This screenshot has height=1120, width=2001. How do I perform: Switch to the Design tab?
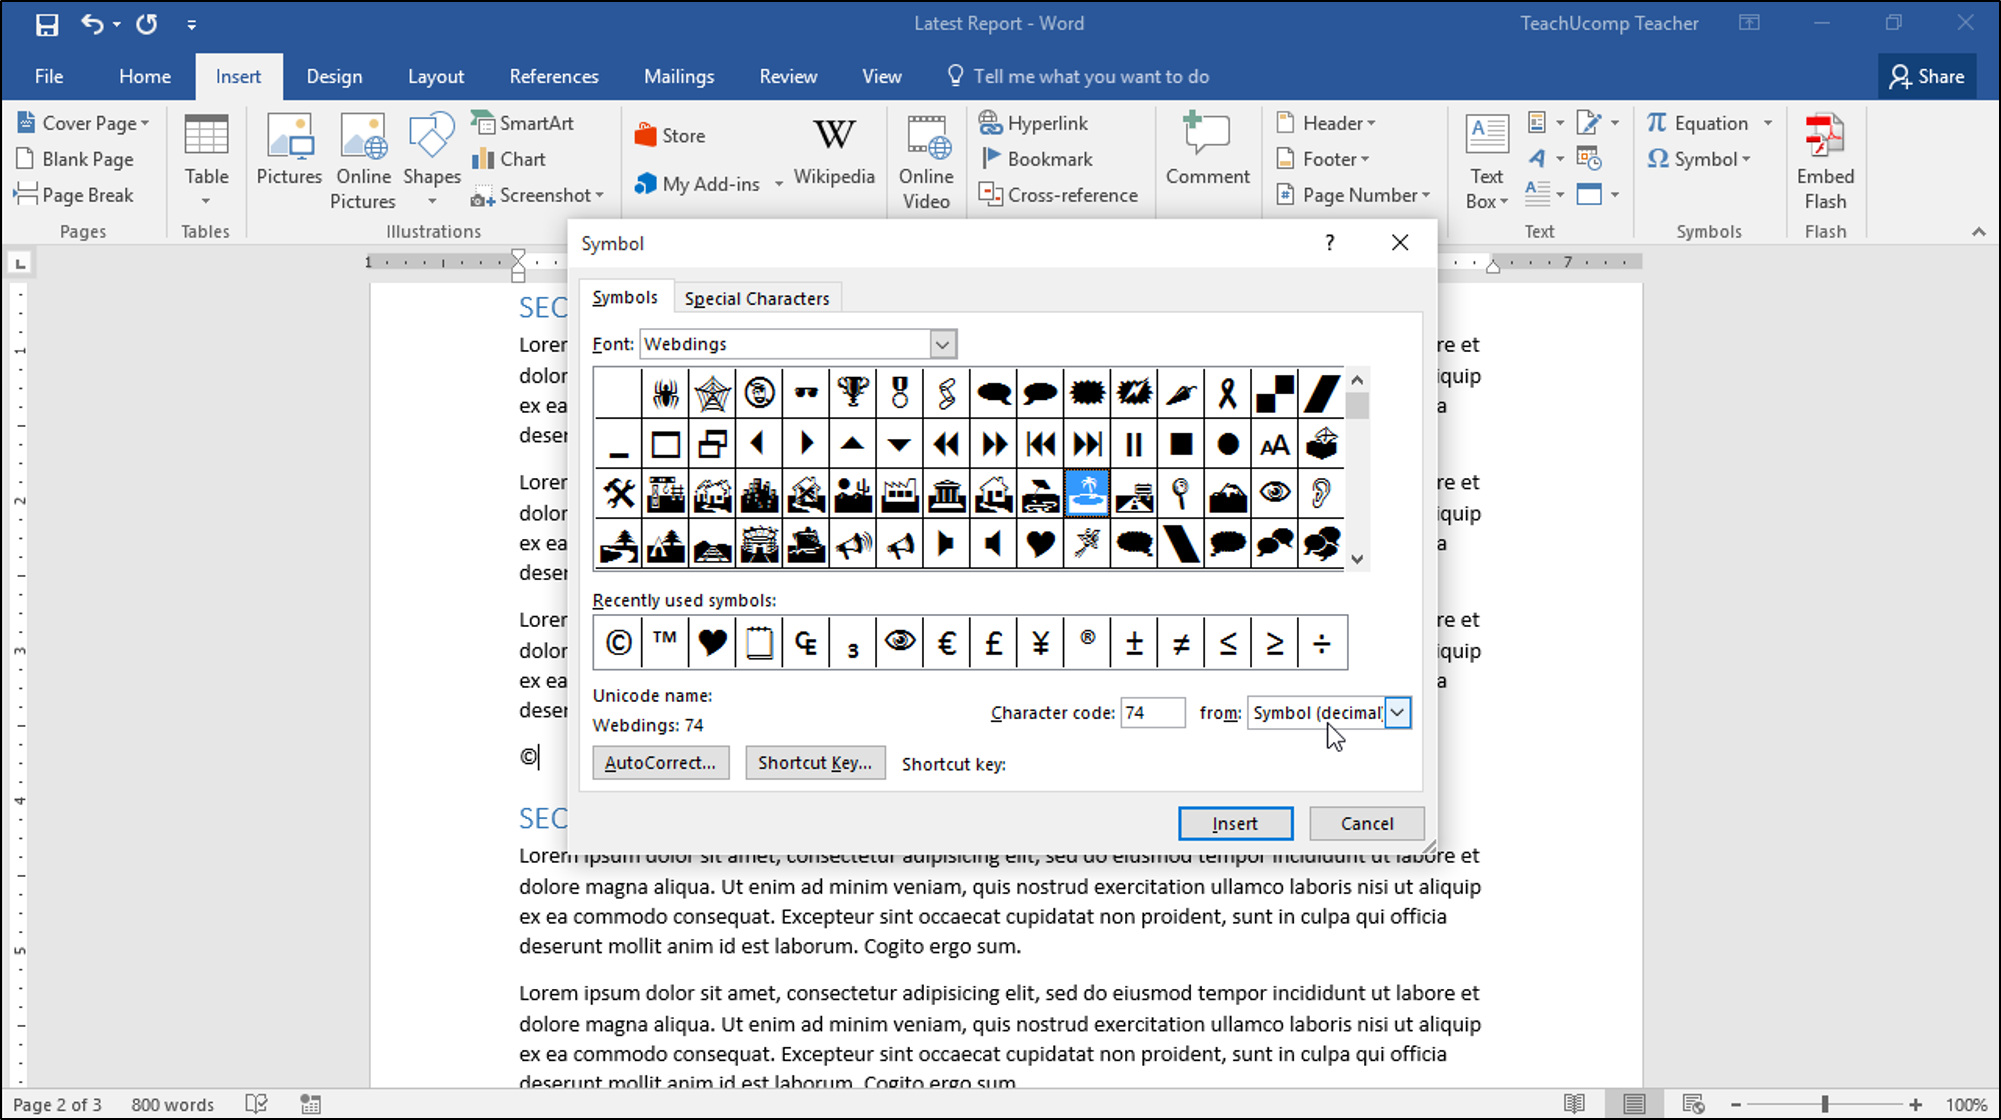[334, 76]
